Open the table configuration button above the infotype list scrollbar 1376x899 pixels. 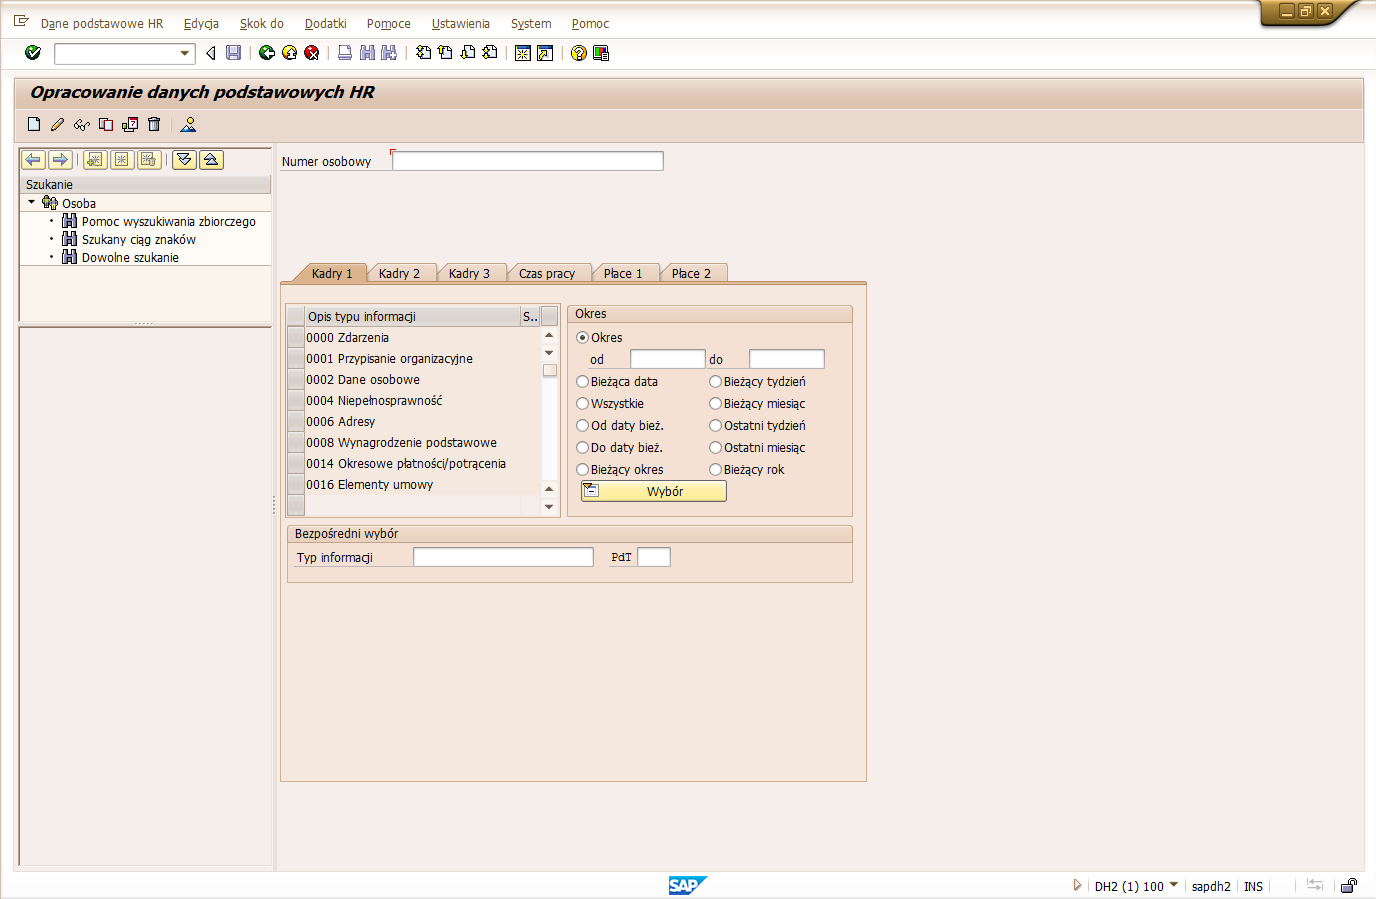pos(549,316)
